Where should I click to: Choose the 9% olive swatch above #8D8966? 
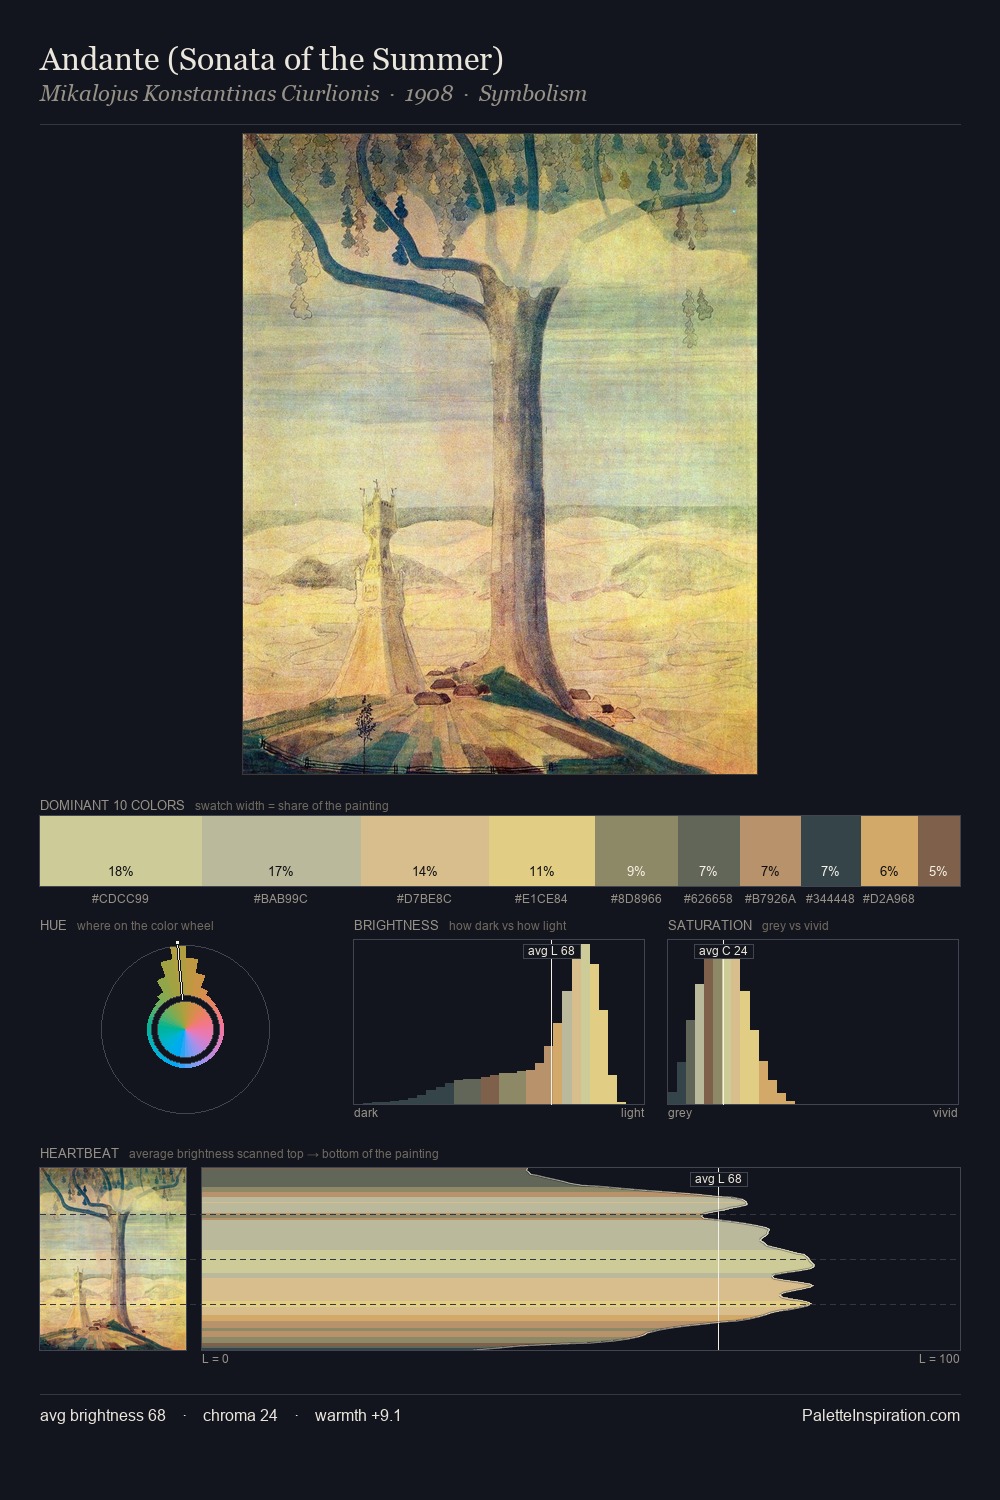click(636, 851)
